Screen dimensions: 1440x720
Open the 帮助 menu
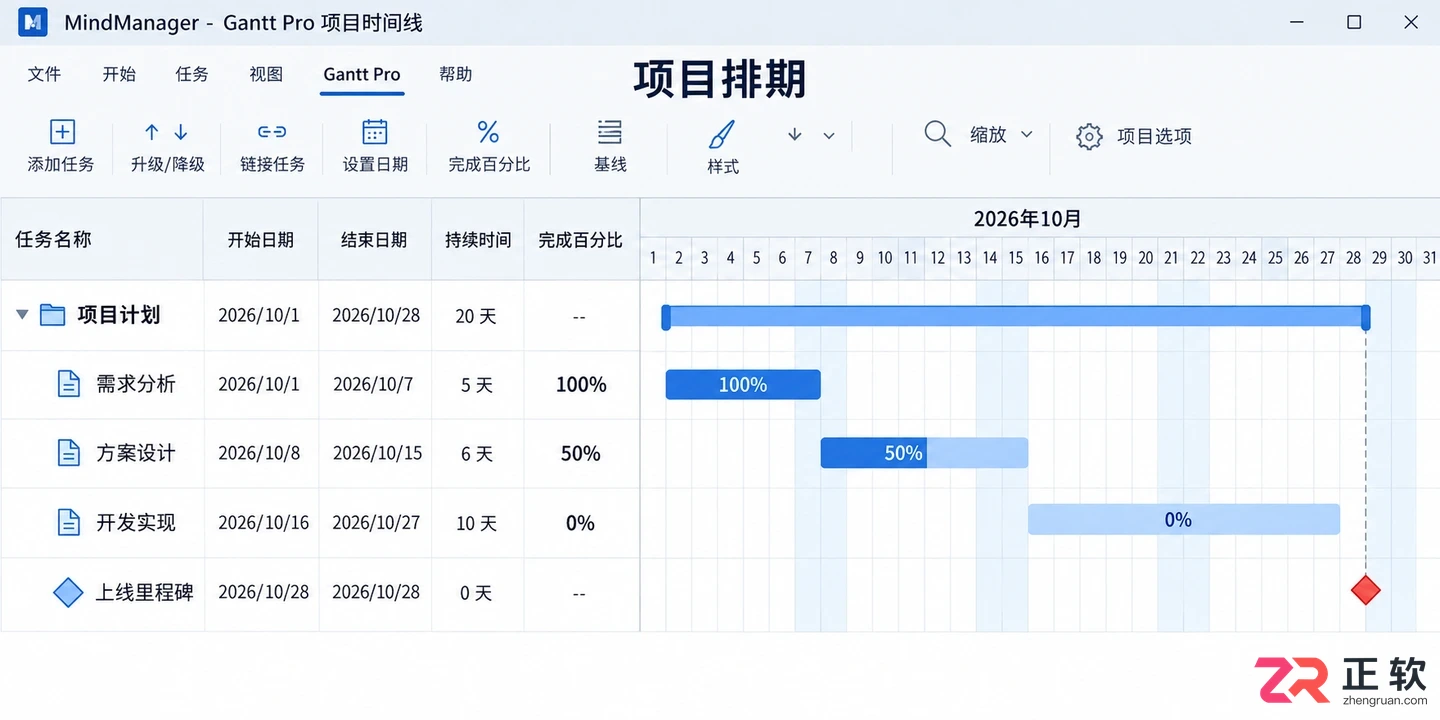click(456, 74)
